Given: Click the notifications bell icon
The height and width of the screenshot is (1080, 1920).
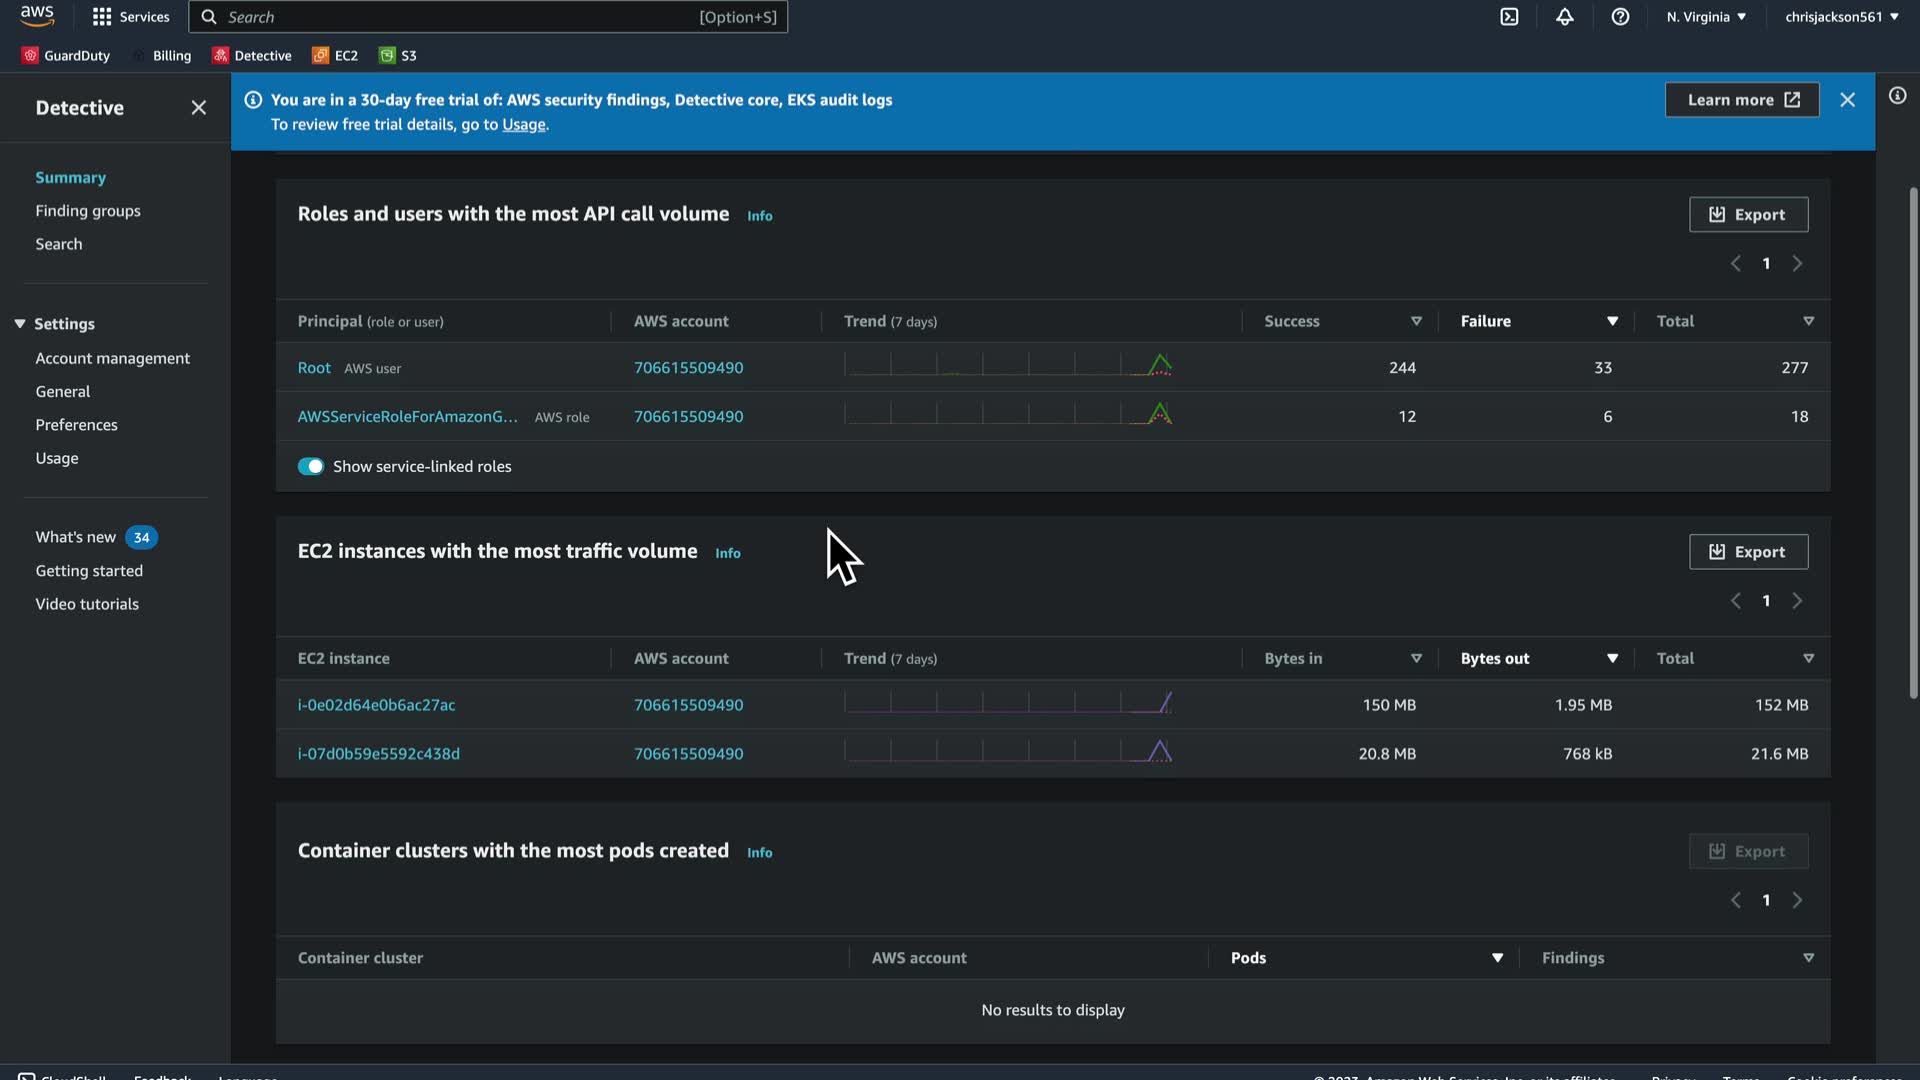Looking at the screenshot, I should (1565, 17).
